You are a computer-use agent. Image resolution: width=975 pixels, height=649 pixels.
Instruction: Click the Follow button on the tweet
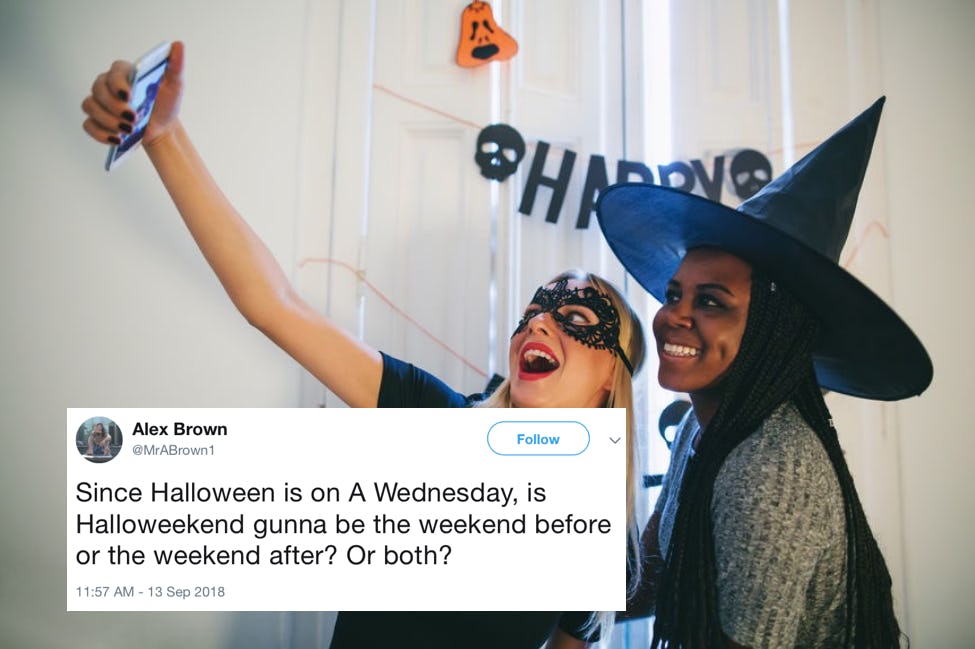pyautogui.click(x=538, y=439)
